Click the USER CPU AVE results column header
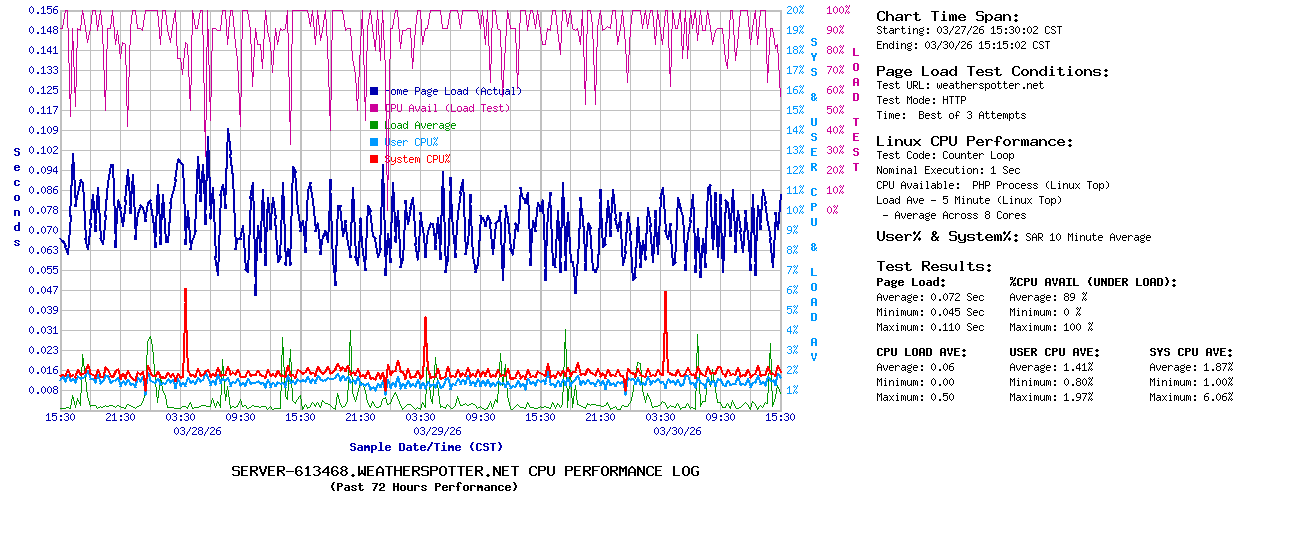Viewport: 1300px width, 550px height. pos(1054,352)
